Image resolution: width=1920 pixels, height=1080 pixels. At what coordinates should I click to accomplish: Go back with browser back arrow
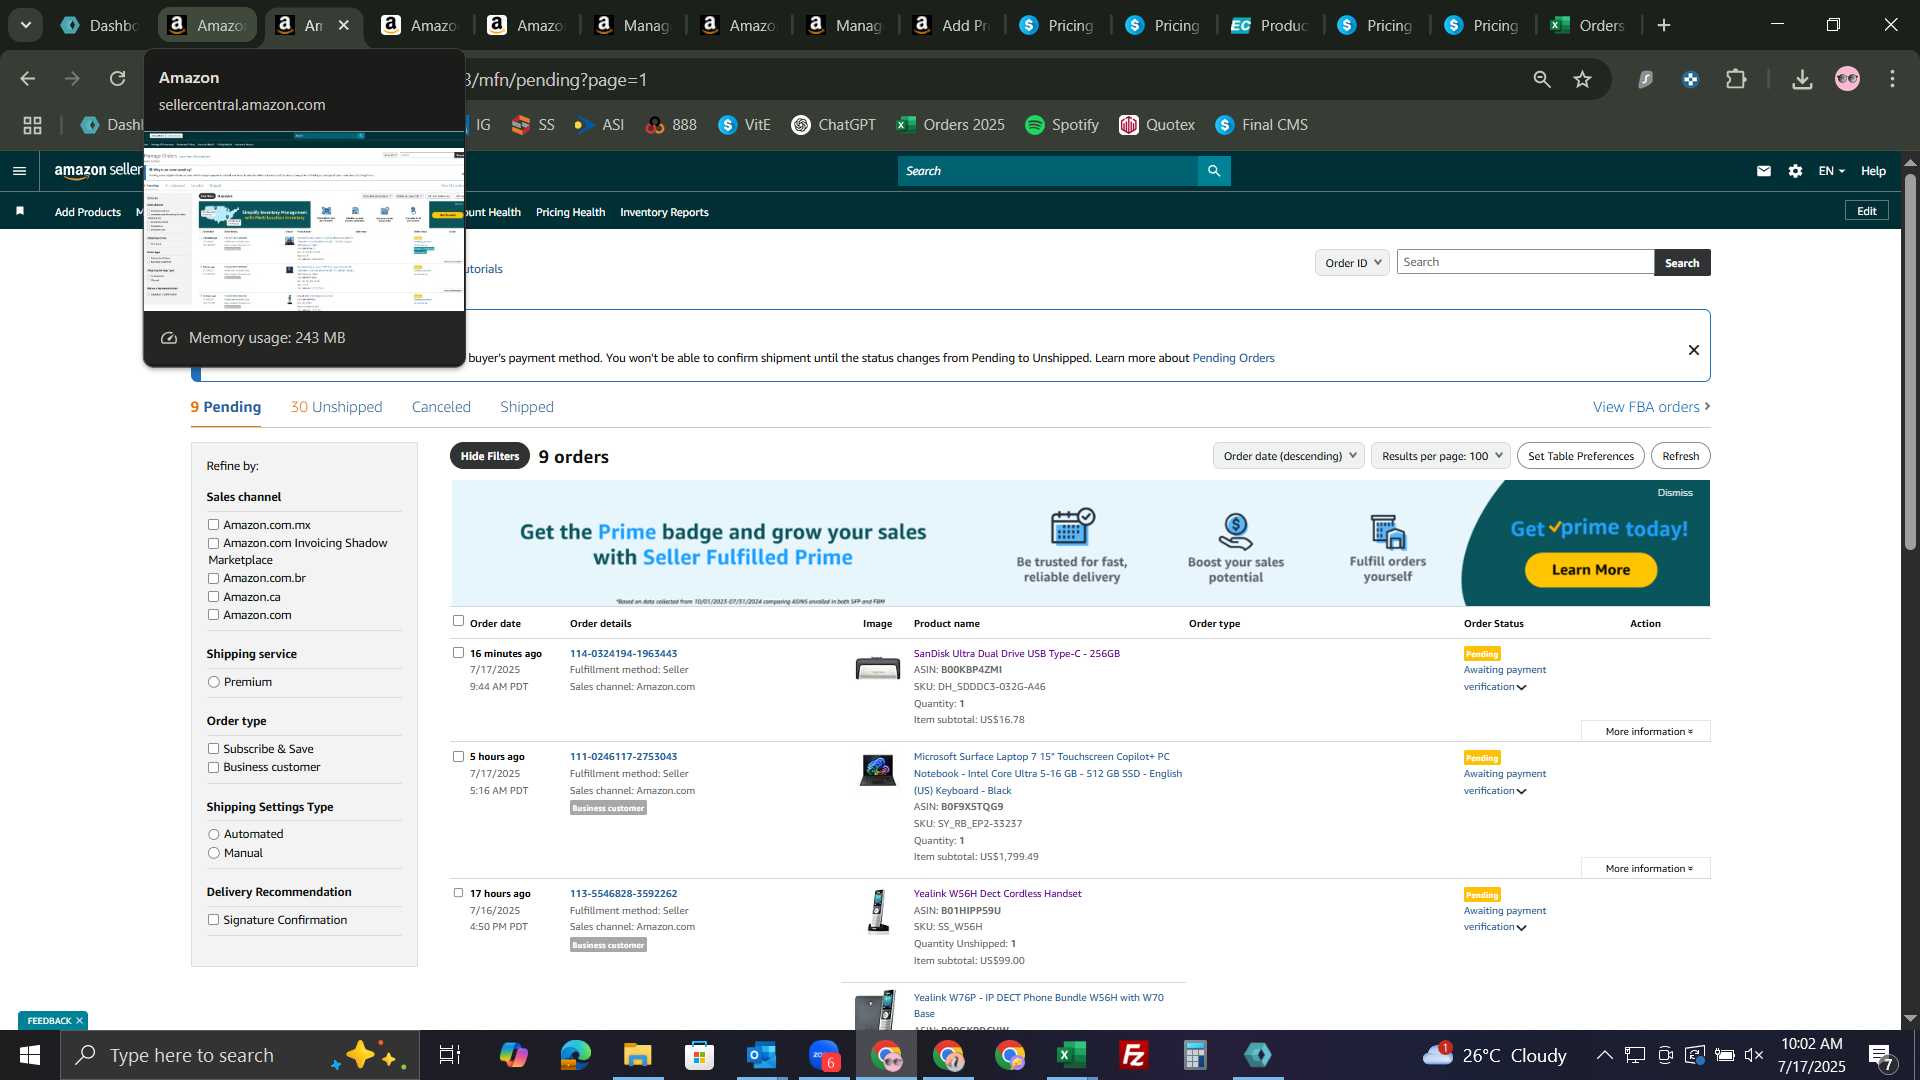point(28,79)
